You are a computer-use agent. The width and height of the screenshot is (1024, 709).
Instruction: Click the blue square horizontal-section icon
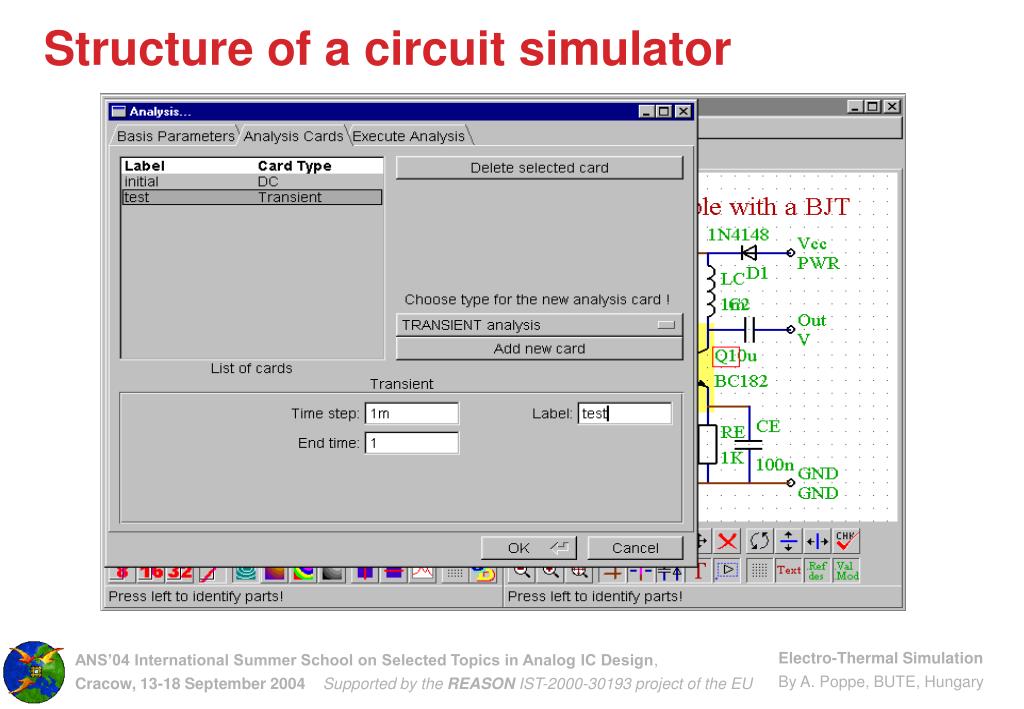(393, 573)
